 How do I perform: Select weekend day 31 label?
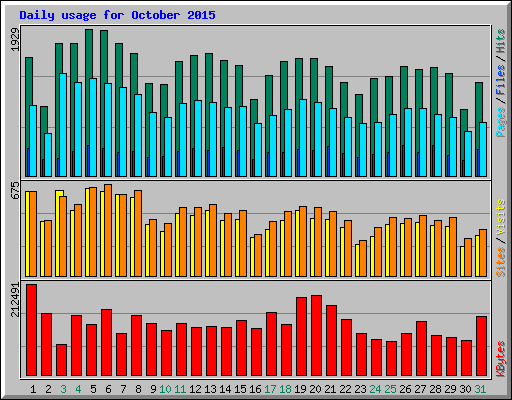tap(480, 389)
